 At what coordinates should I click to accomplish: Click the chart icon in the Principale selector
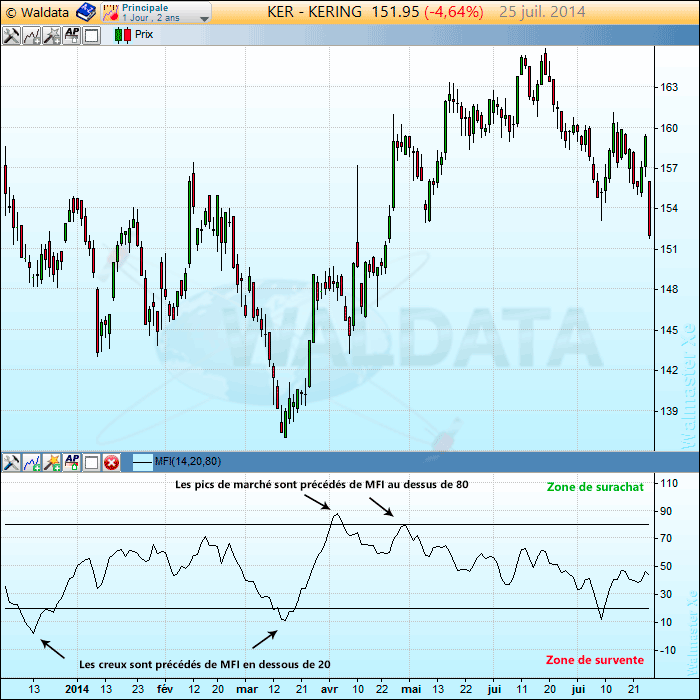click(111, 12)
